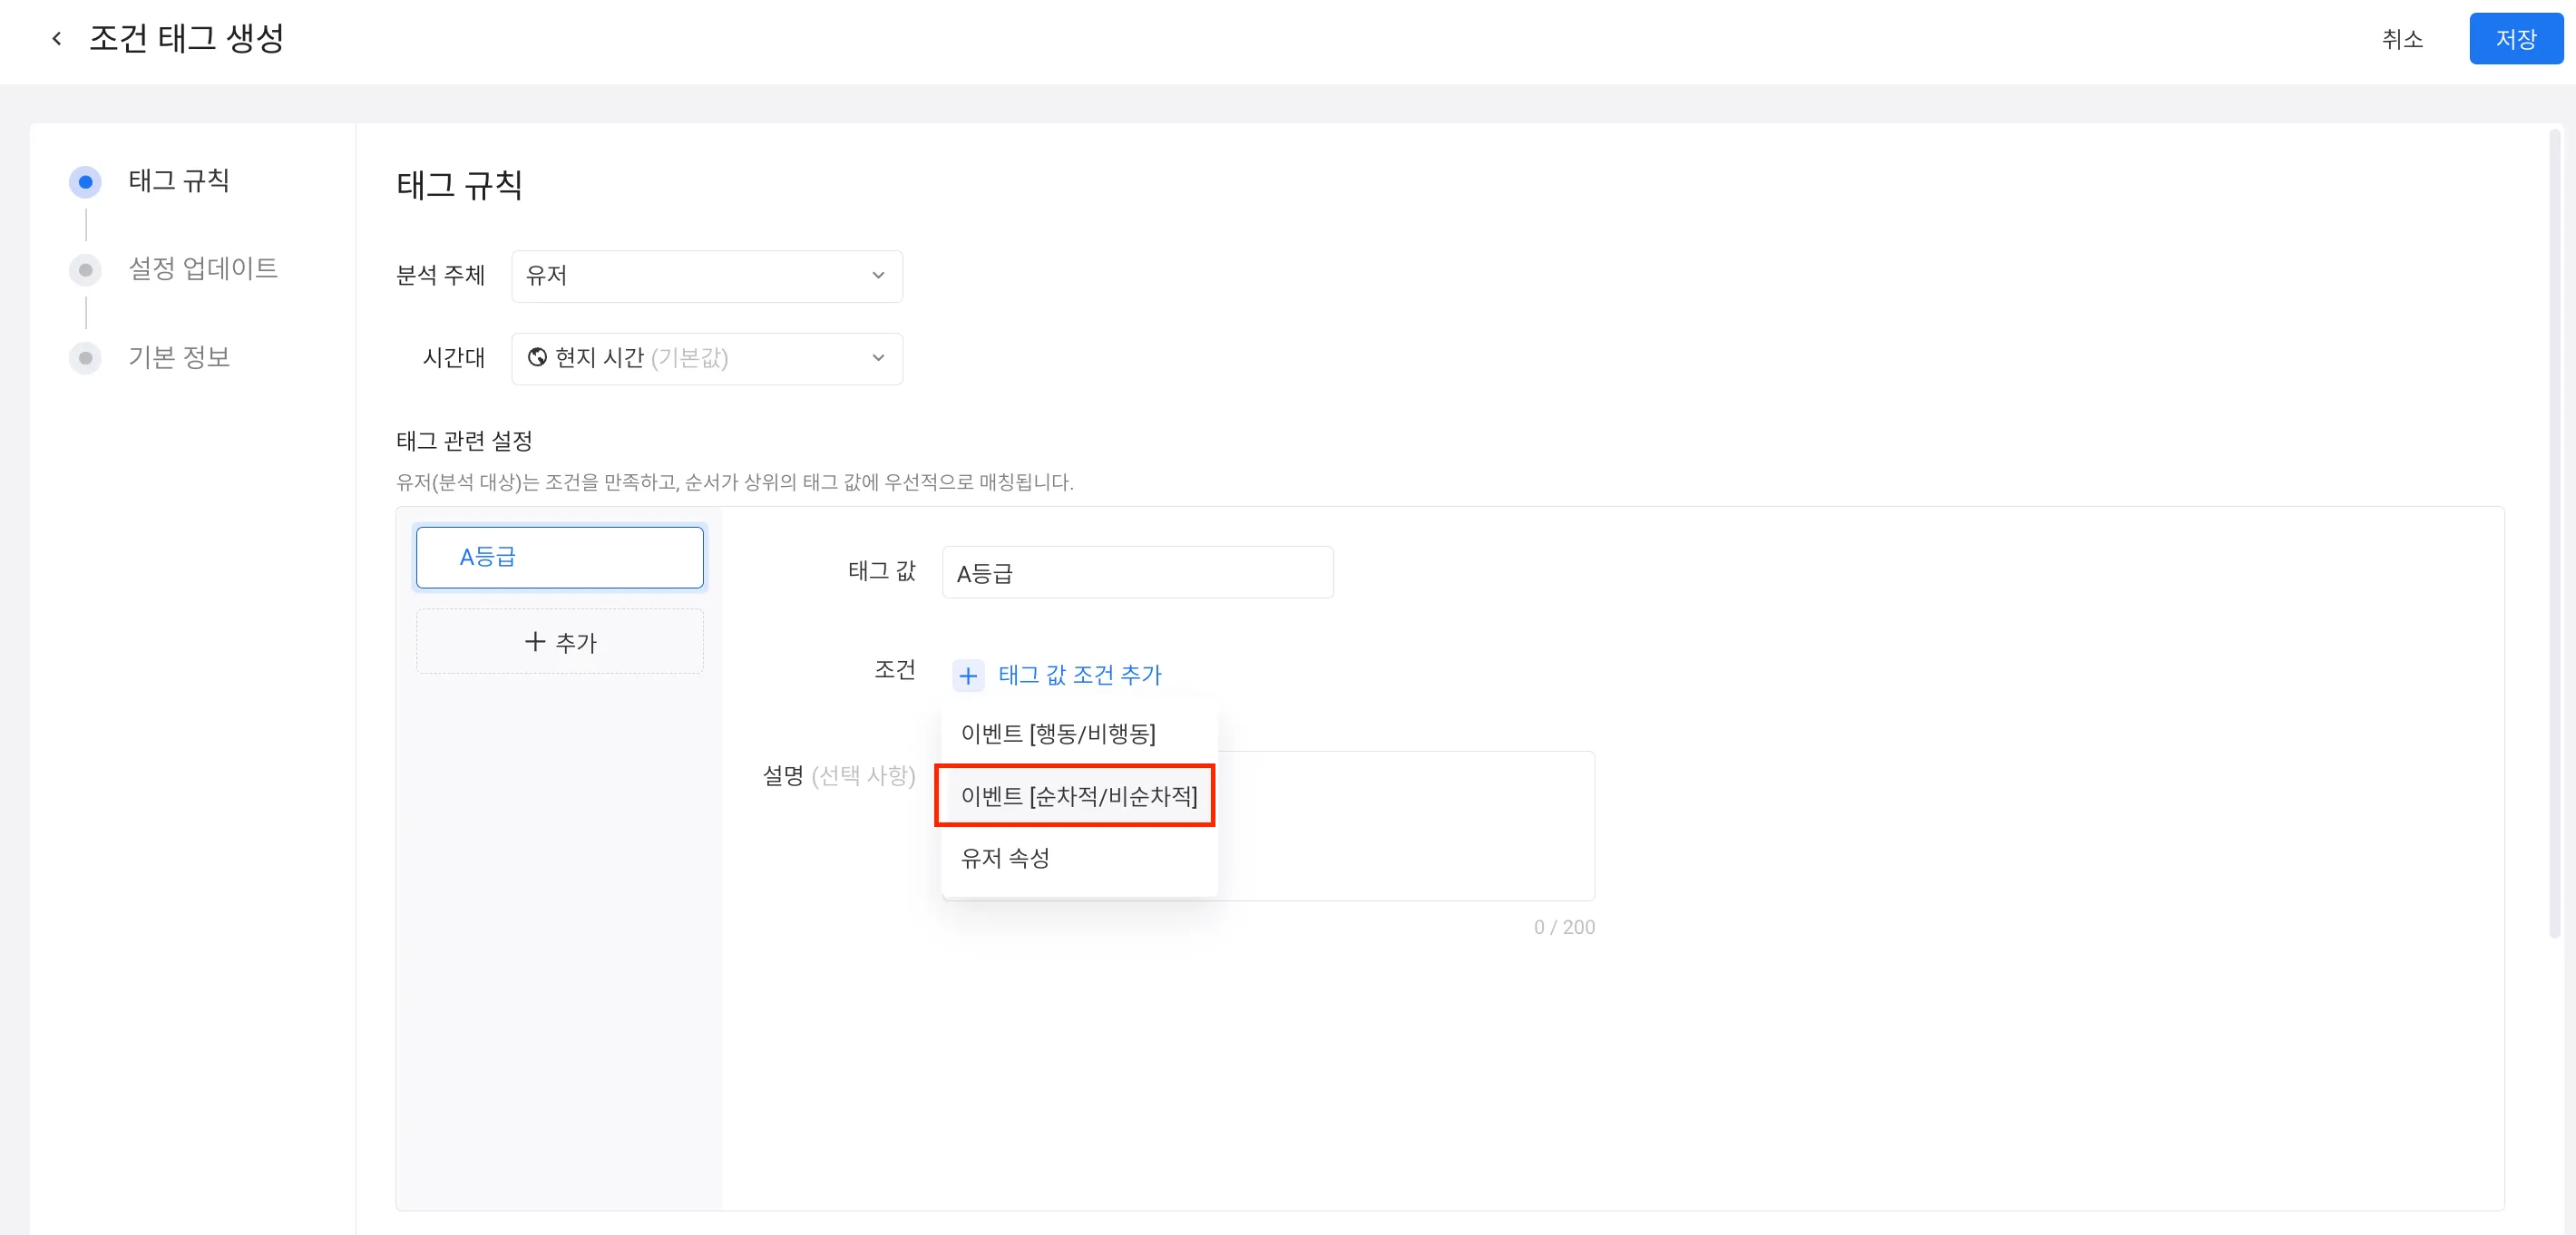Open the 시간대 dropdown showing 현지 시간
The width and height of the screenshot is (2576, 1235).
[x=706, y=358]
